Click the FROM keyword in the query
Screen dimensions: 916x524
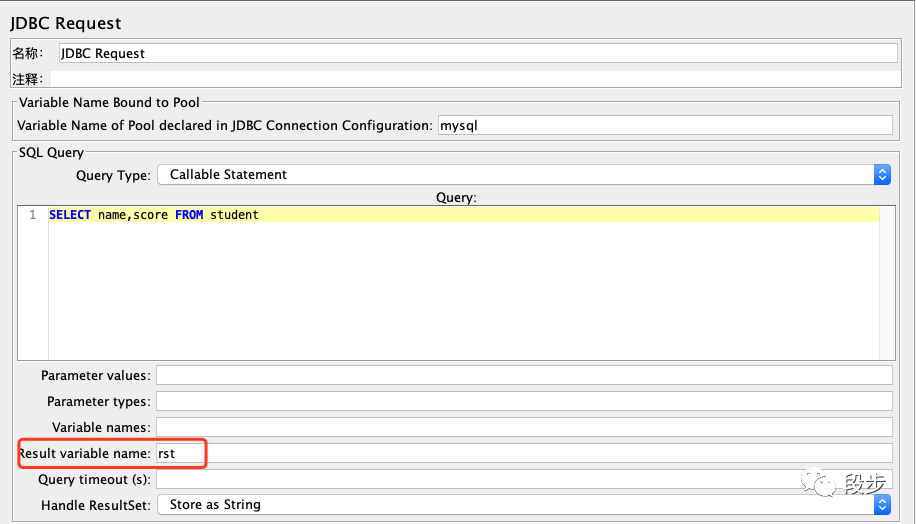[x=189, y=215]
